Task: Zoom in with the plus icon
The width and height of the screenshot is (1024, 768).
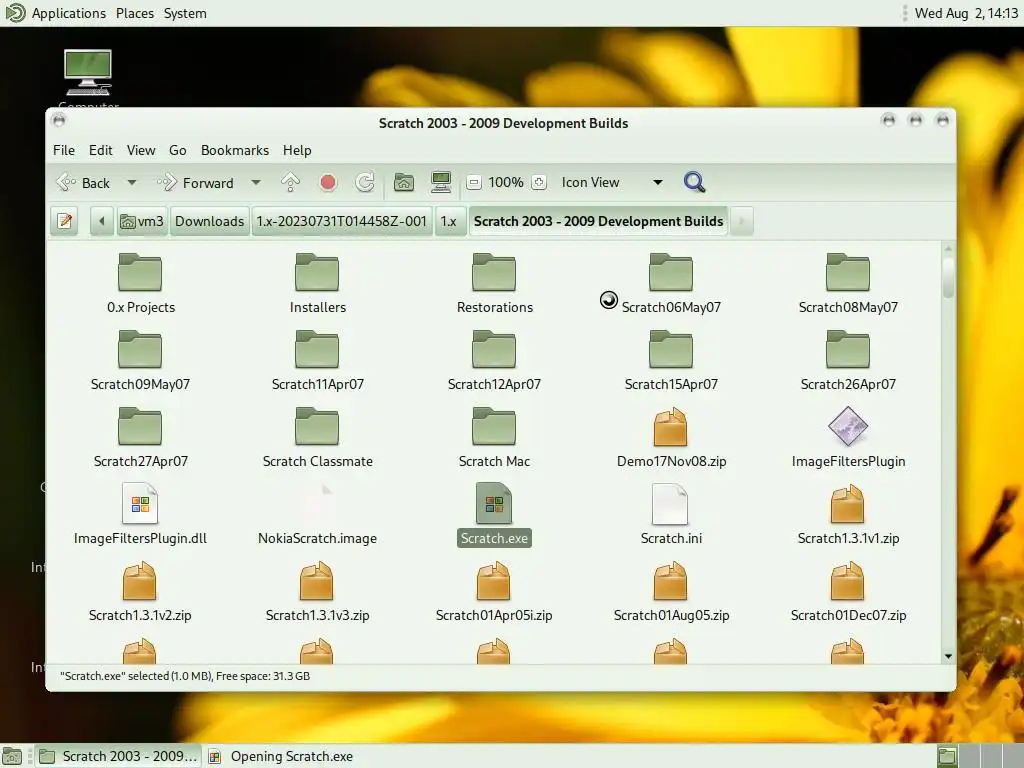Action: (539, 182)
